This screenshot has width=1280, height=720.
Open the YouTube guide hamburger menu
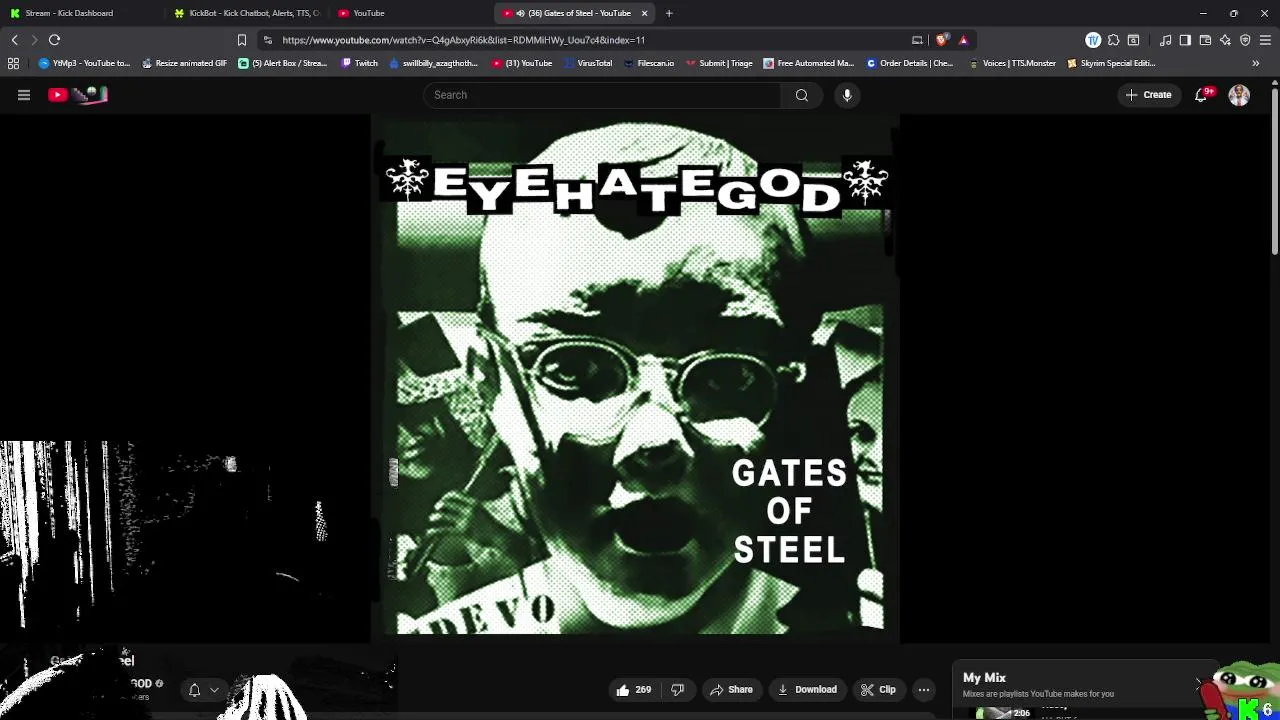(24, 95)
